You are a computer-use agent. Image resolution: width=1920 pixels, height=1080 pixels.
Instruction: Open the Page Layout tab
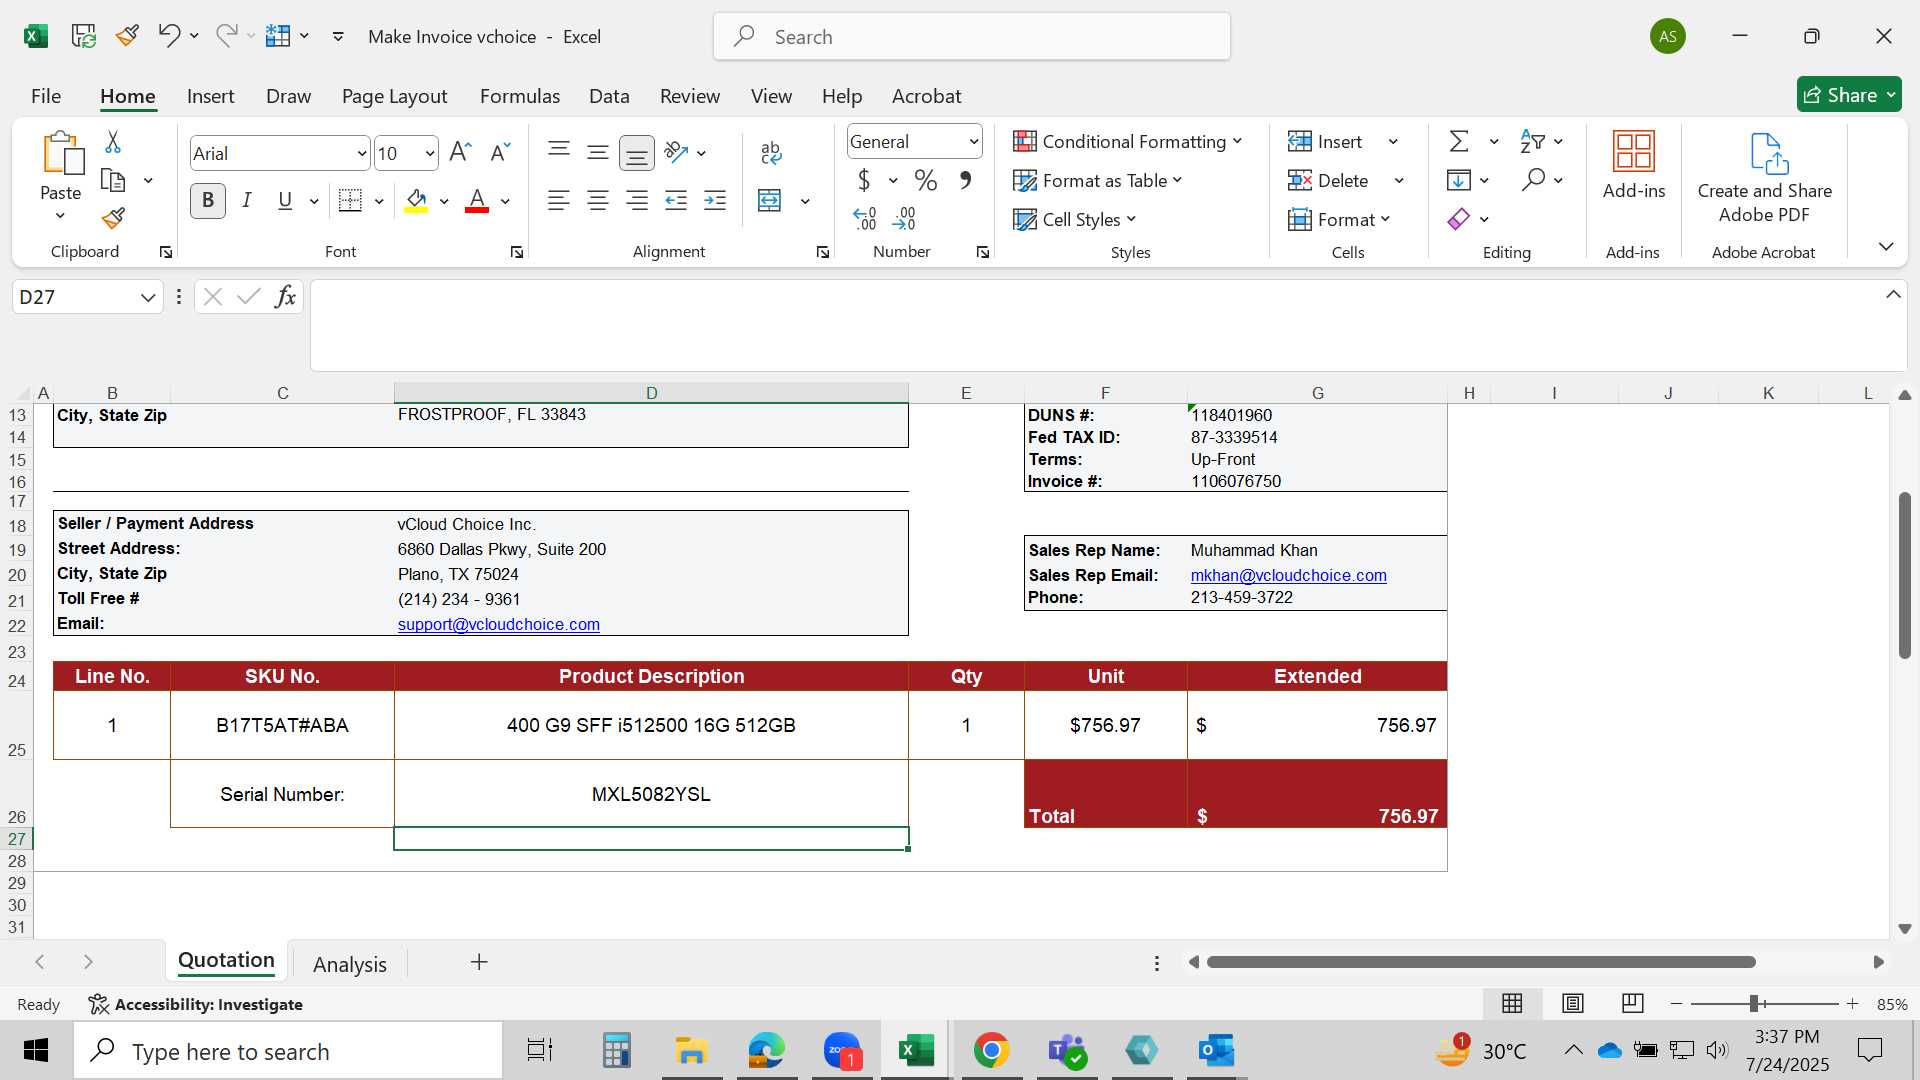coord(394,96)
